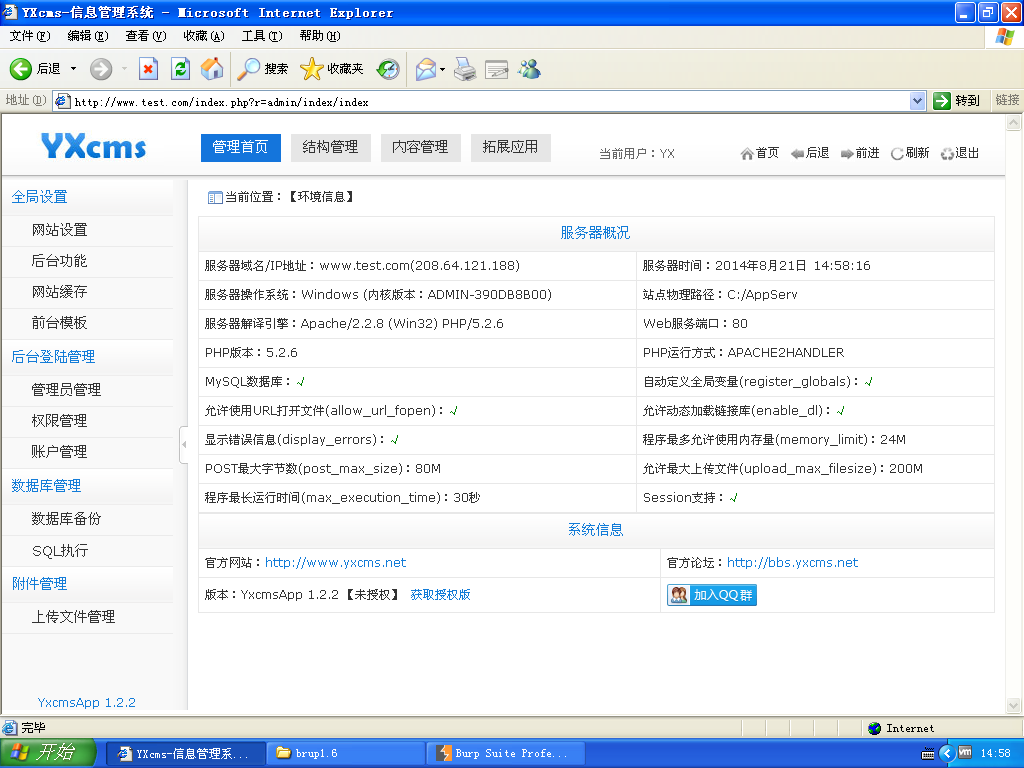Switch to the 内容管理 tab
The height and width of the screenshot is (768, 1024).
point(421,148)
